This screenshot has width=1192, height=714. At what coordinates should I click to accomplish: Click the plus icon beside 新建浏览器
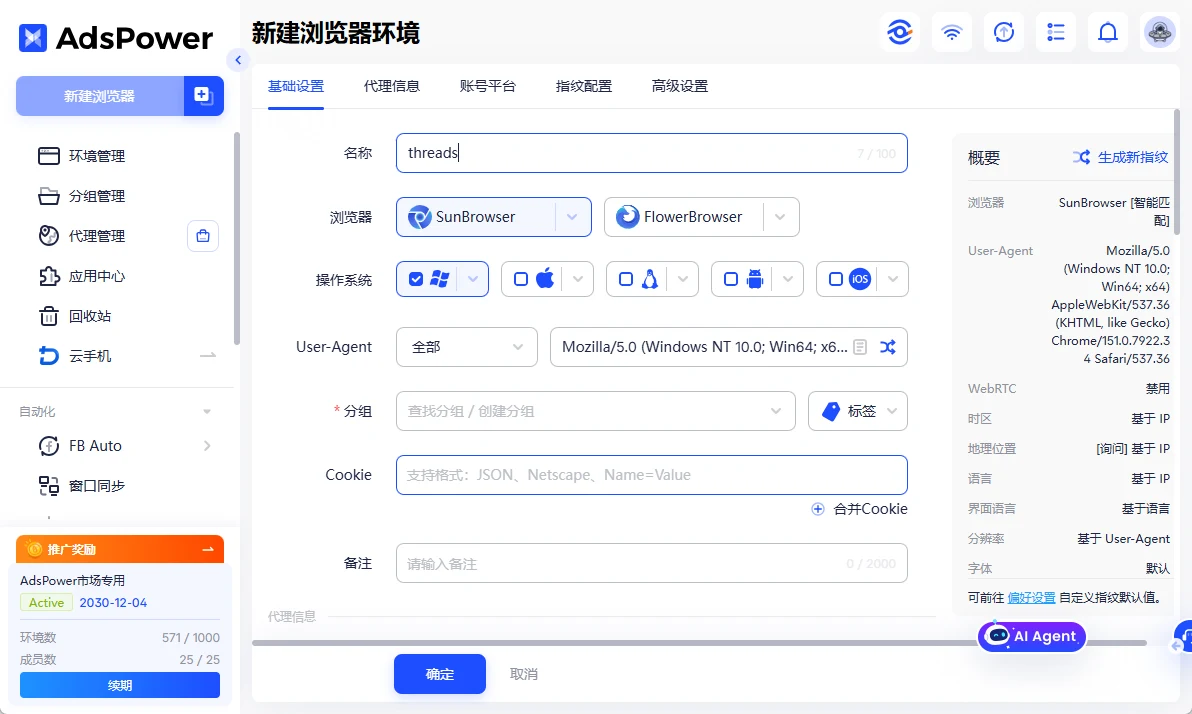pos(203,96)
